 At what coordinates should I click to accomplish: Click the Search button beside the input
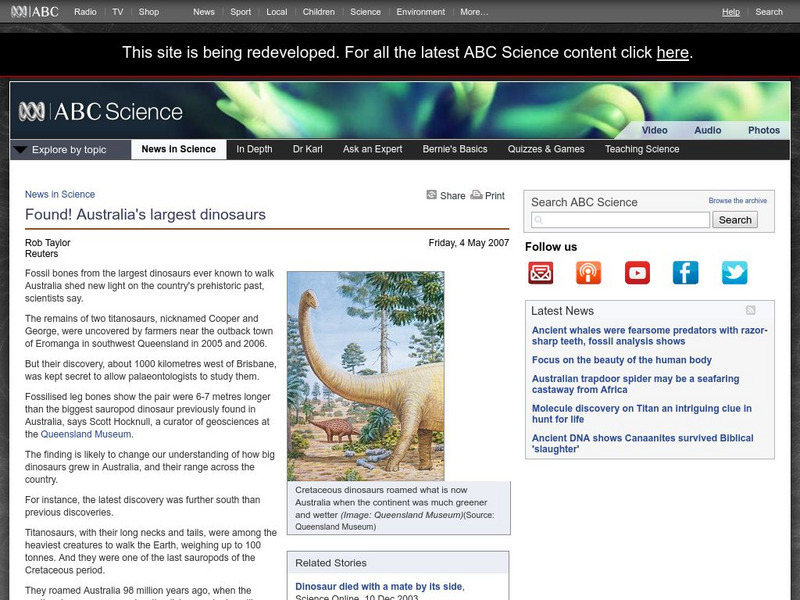[735, 220]
